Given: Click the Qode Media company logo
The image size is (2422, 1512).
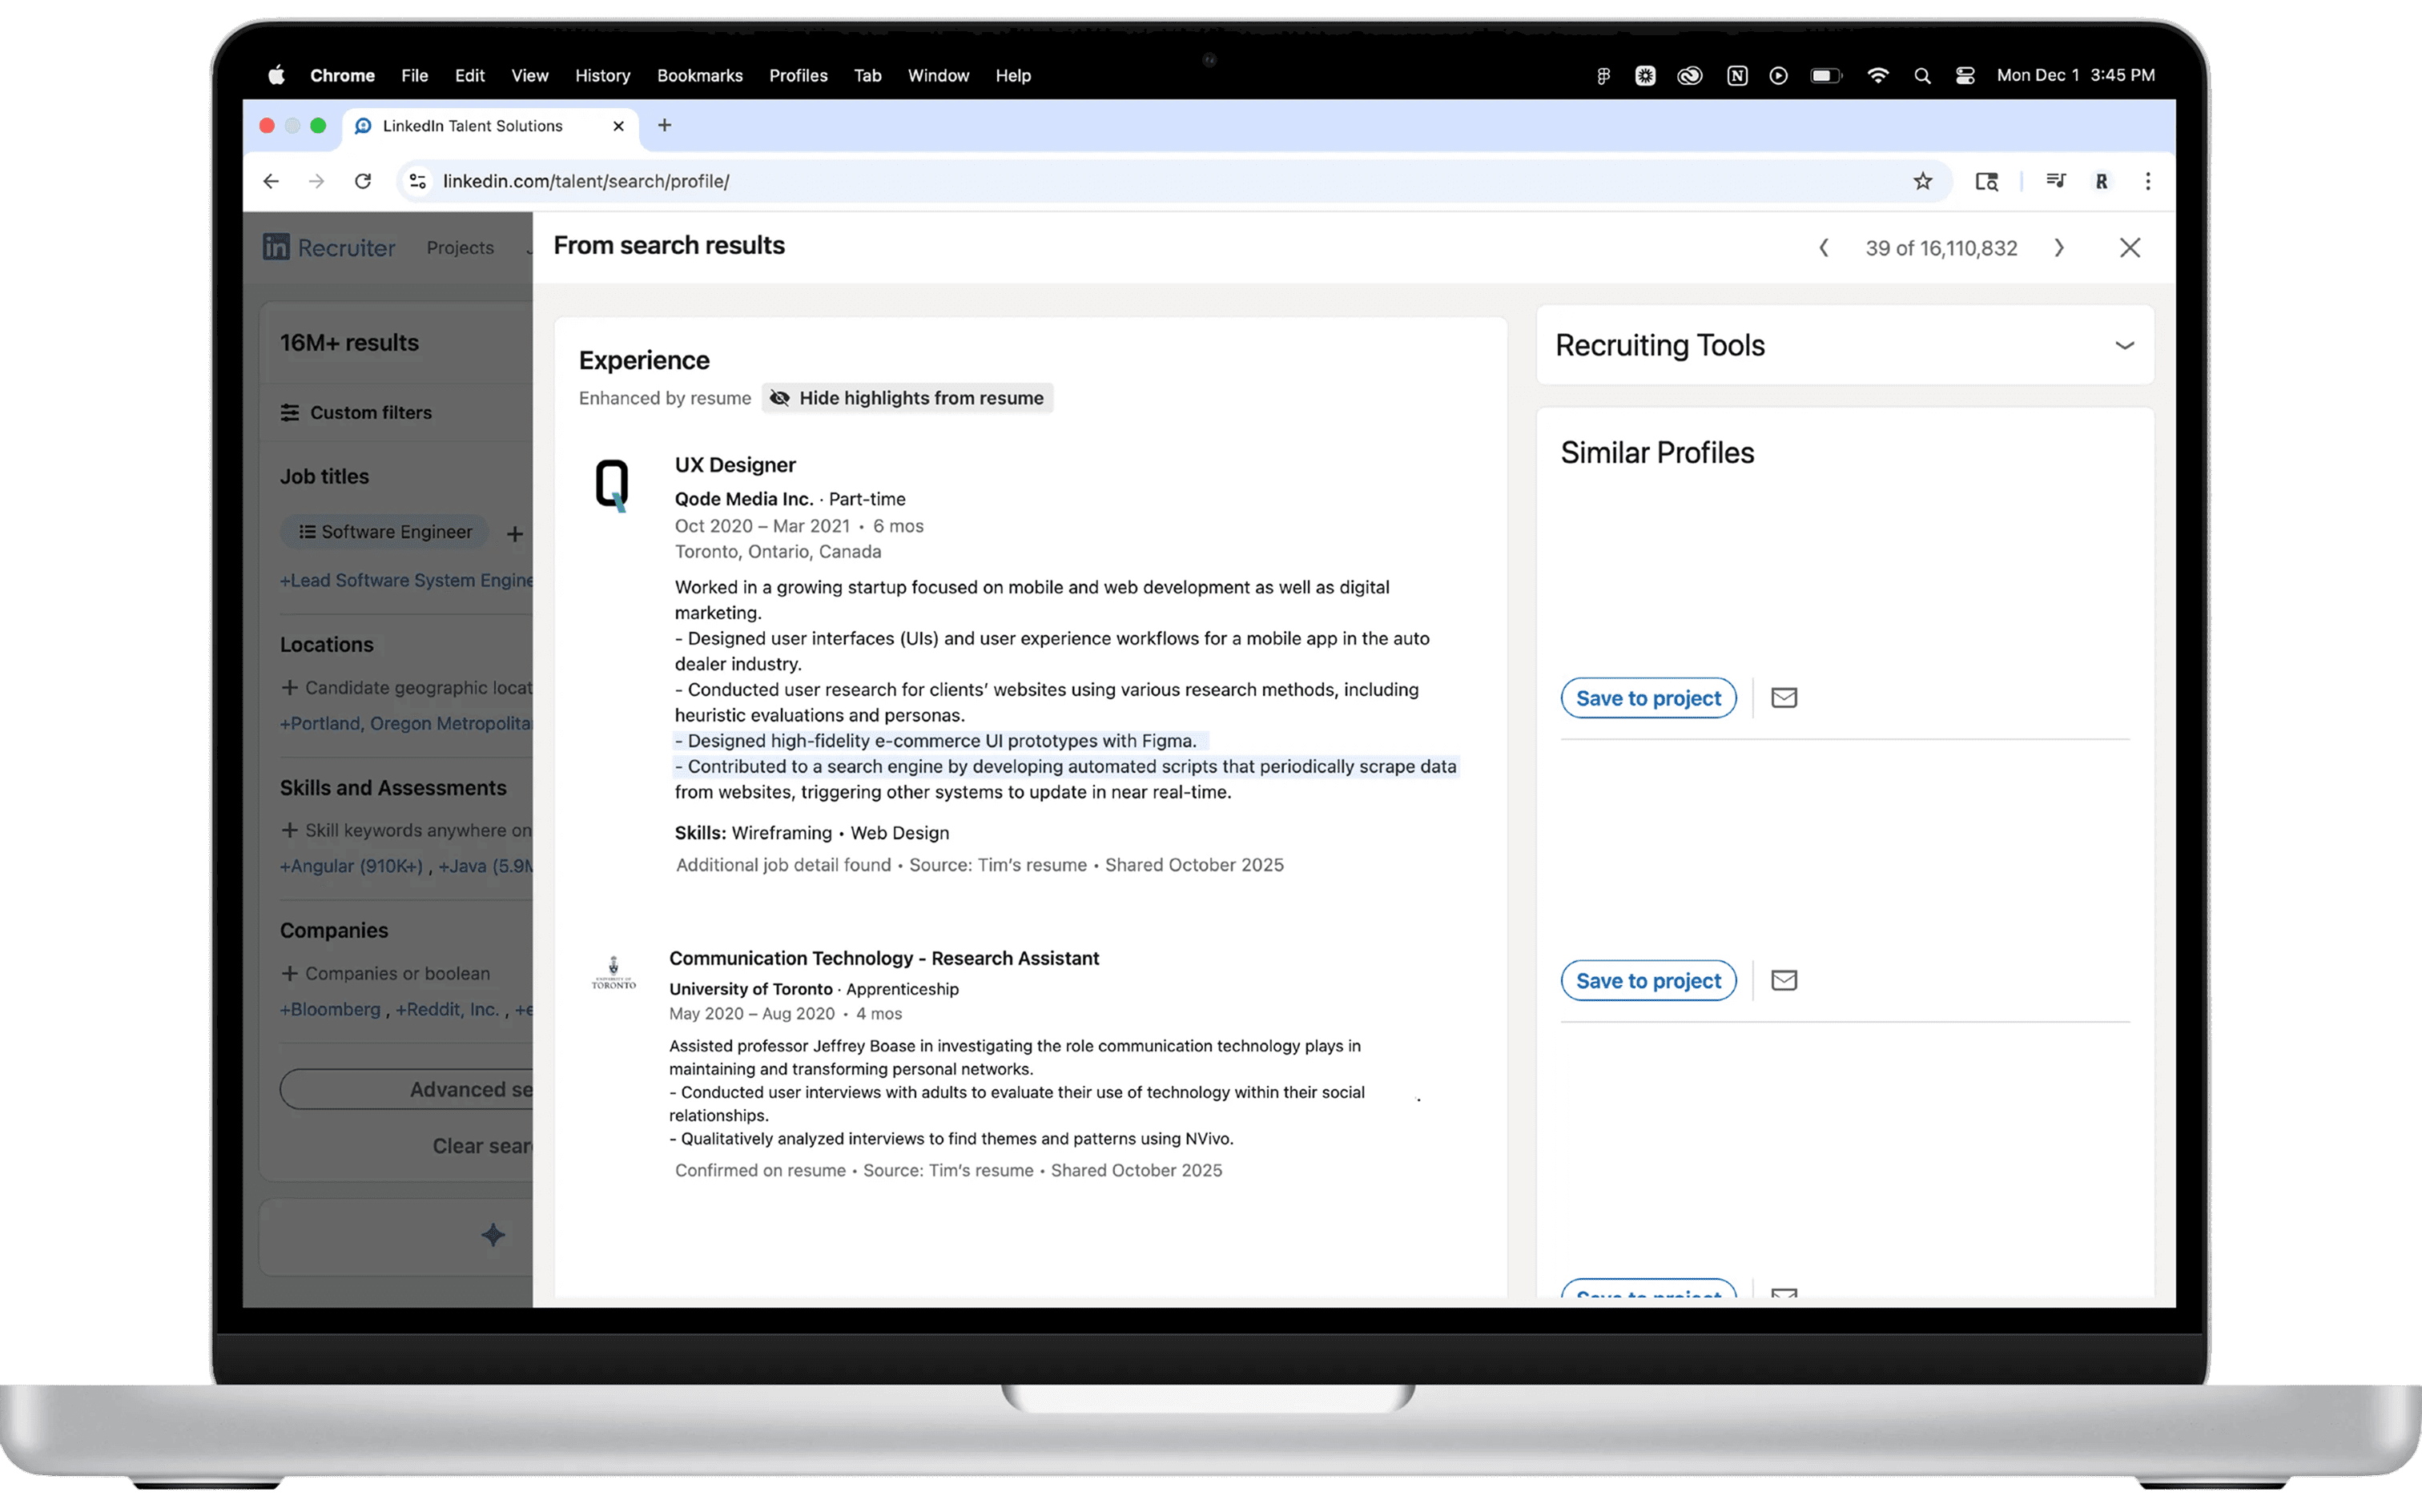Looking at the screenshot, I should 612,486.
